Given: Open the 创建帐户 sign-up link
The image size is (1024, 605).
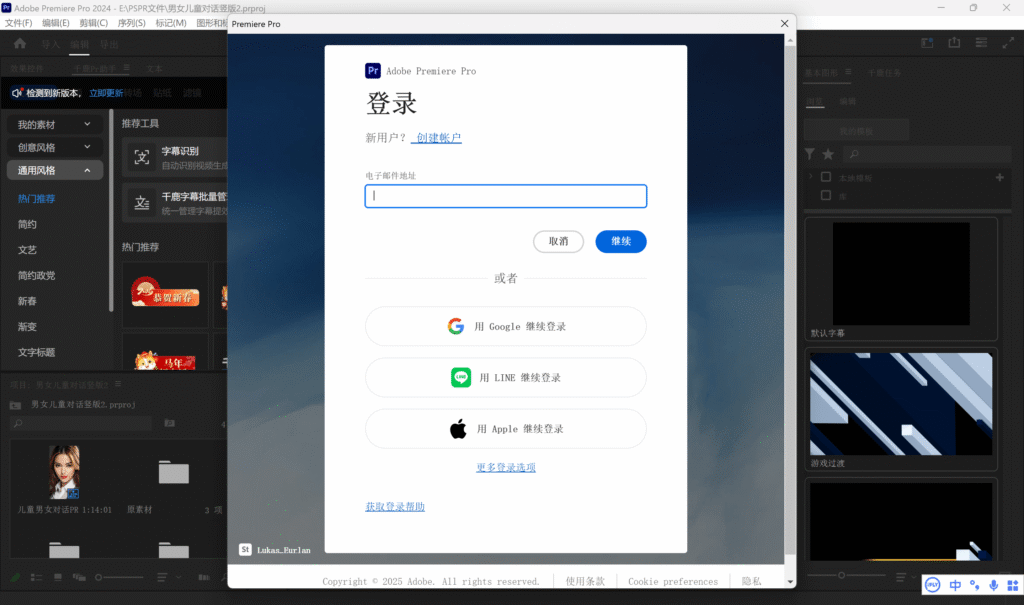Looking at the screenshot, I should tap(436, 138).
